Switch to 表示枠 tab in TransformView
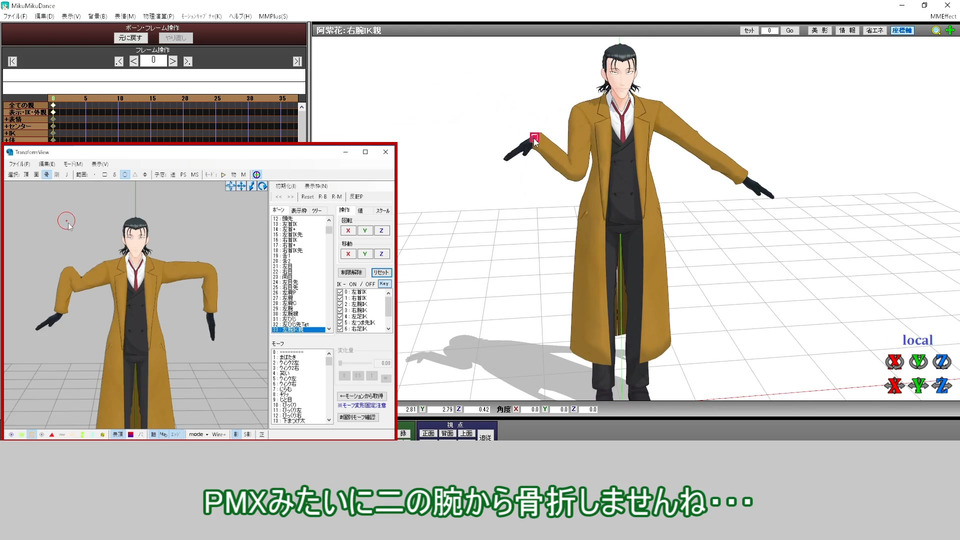 [x=299, y=211]
